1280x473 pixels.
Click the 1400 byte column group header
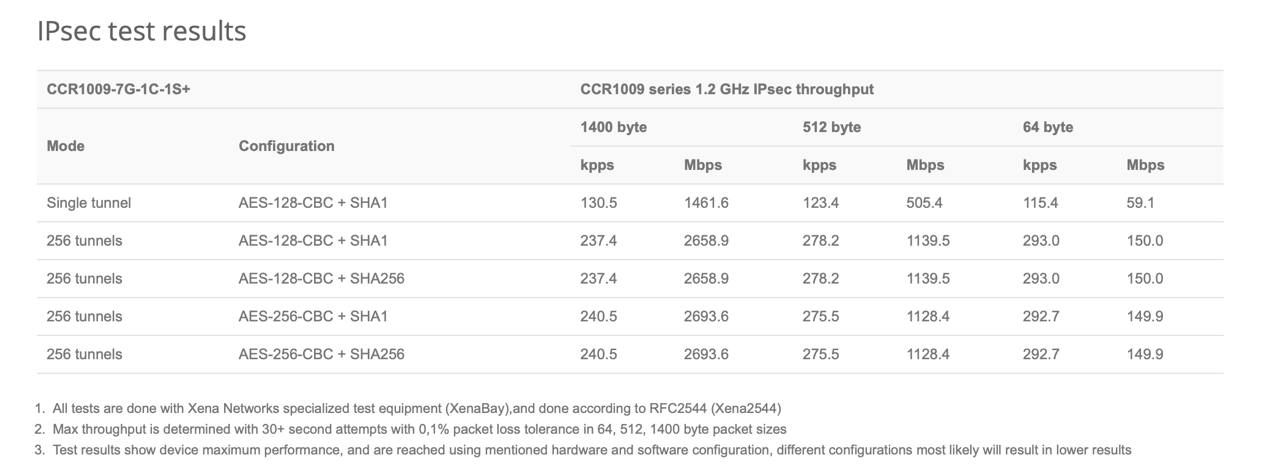point(613,127)
